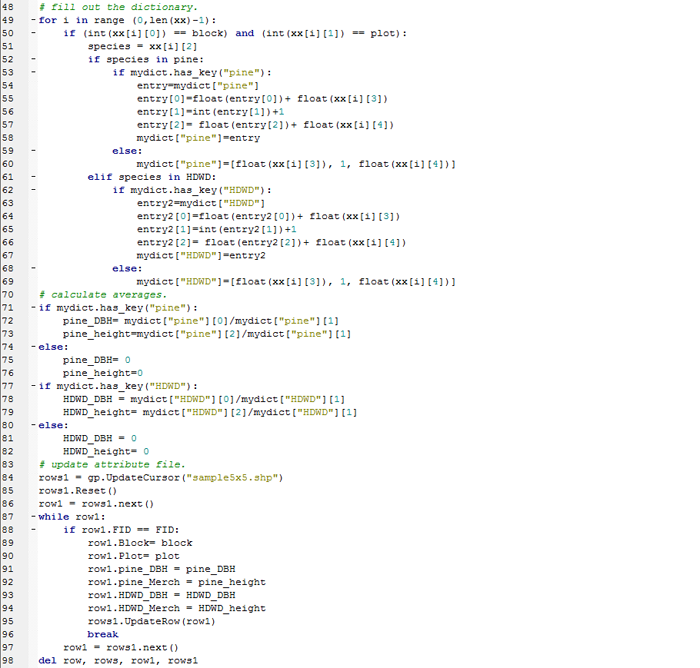This screenshot has width=700, height=668.
Task: Click line 73 computing pine_height from mydict
Action: [207, 334]
